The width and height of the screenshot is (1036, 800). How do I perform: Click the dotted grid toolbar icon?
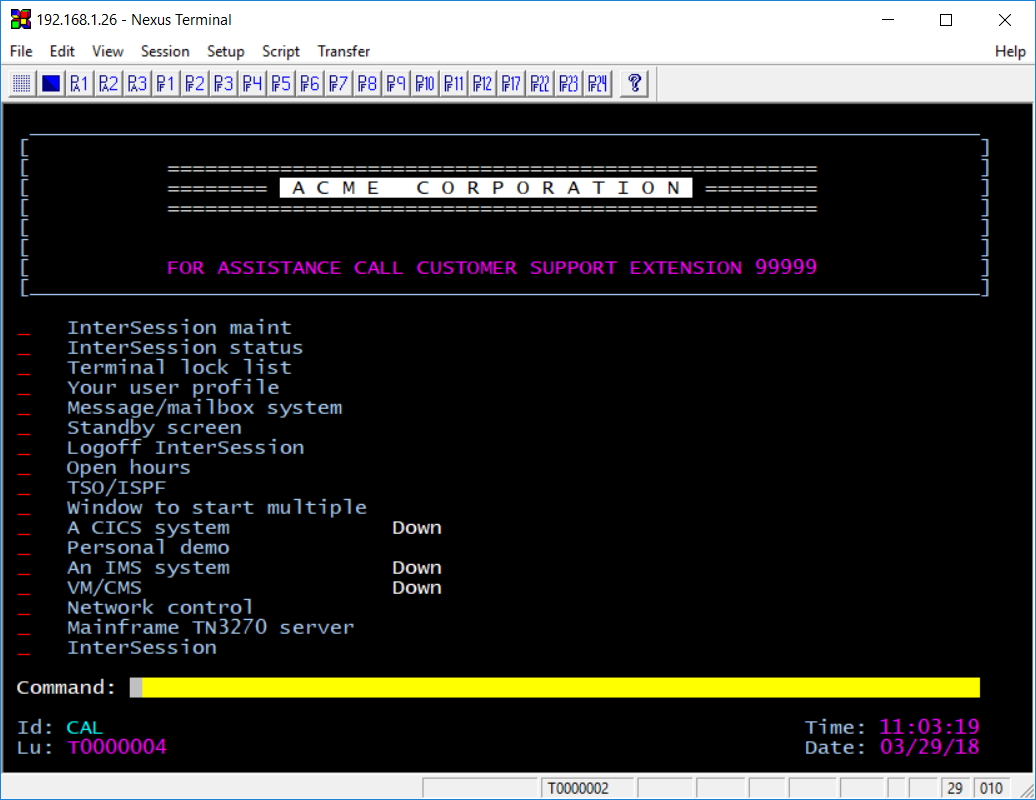tap(22, 83)
